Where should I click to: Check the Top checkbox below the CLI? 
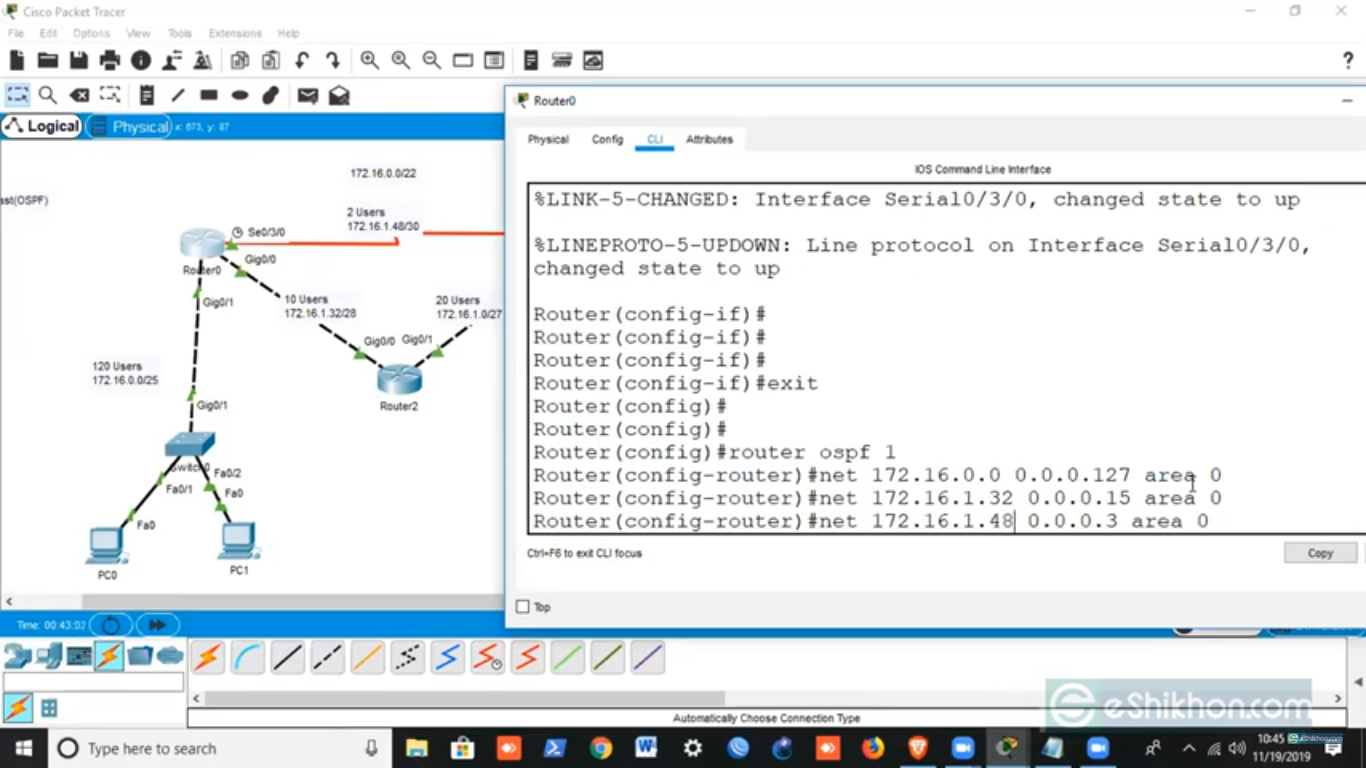(522, 606)
